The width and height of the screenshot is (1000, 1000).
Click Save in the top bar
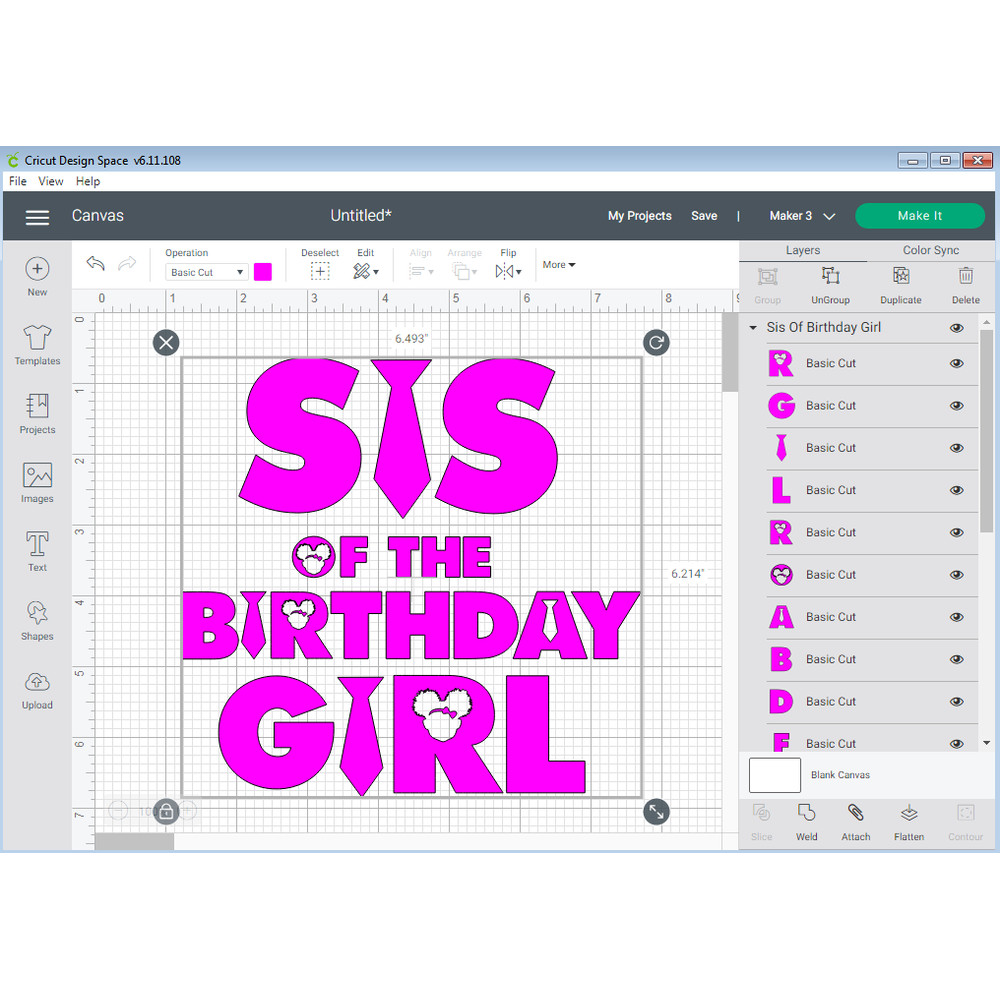(x=704, y=215)
